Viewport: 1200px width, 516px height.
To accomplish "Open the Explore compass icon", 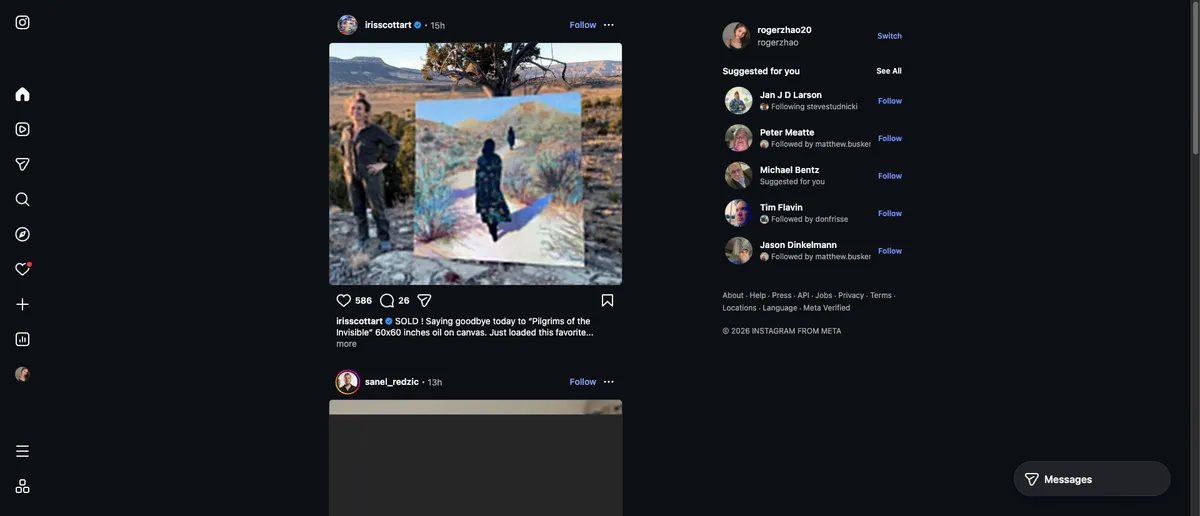I will [x=22, y=234].
